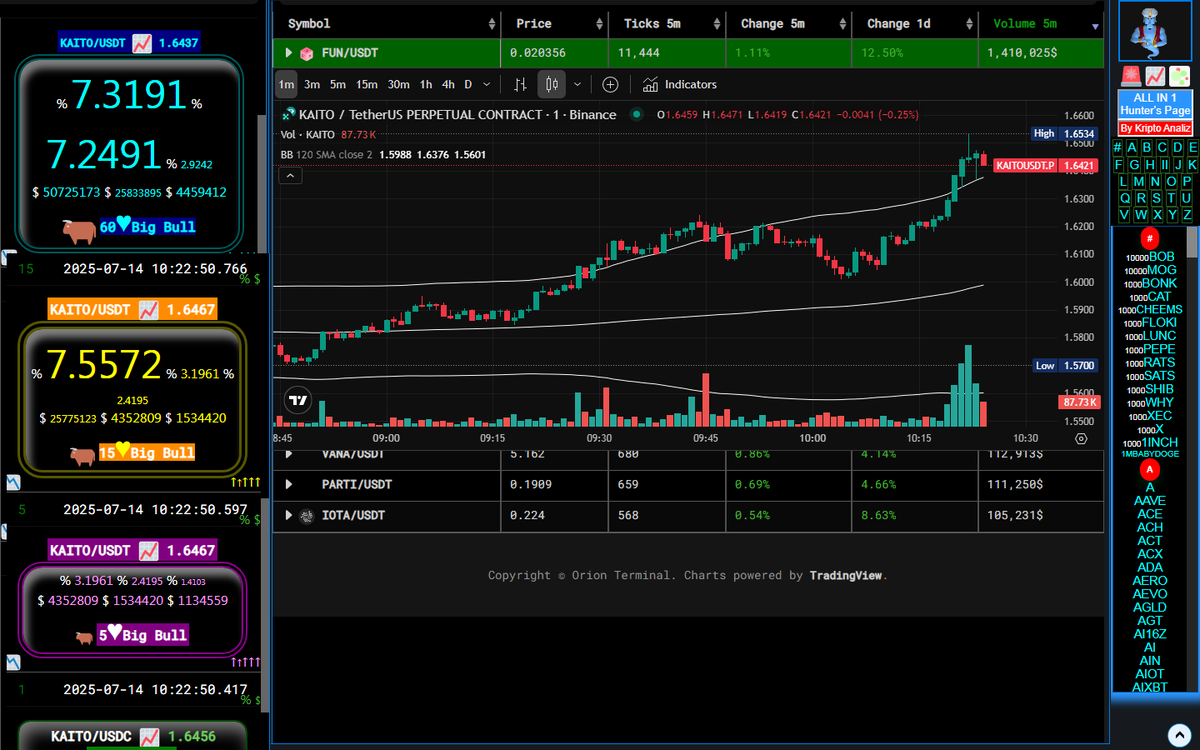Sort by the Change 5m column
The width and height of the screenshot is (1200, 750).
(x=788, y=24)
